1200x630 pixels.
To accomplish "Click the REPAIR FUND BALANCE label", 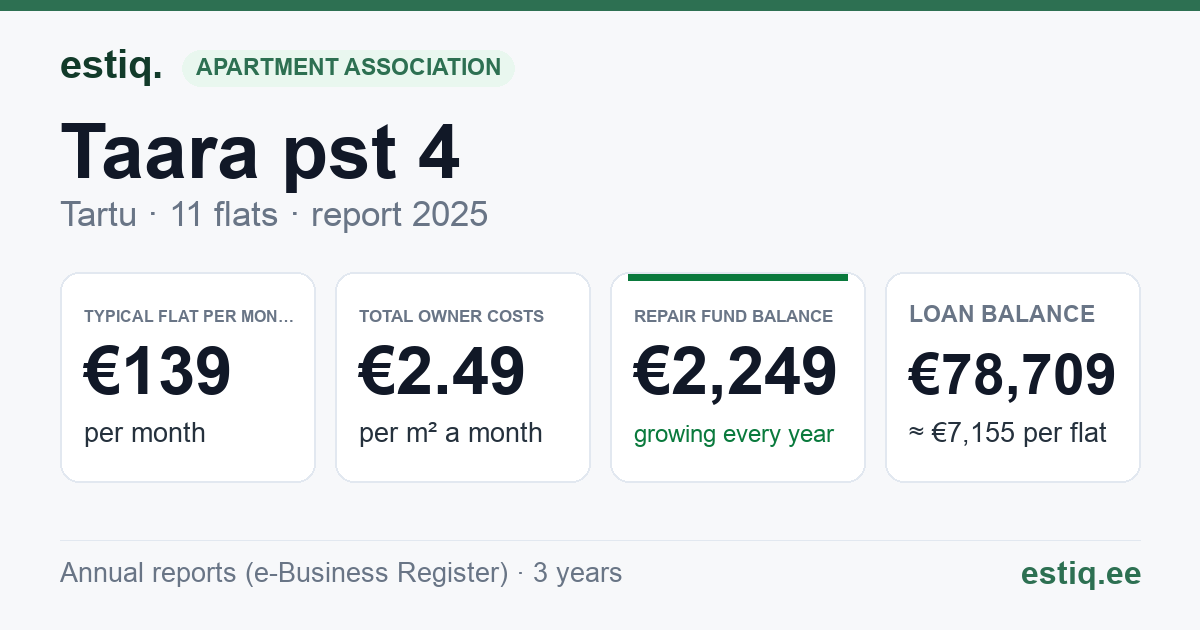I will pos(733,316).
